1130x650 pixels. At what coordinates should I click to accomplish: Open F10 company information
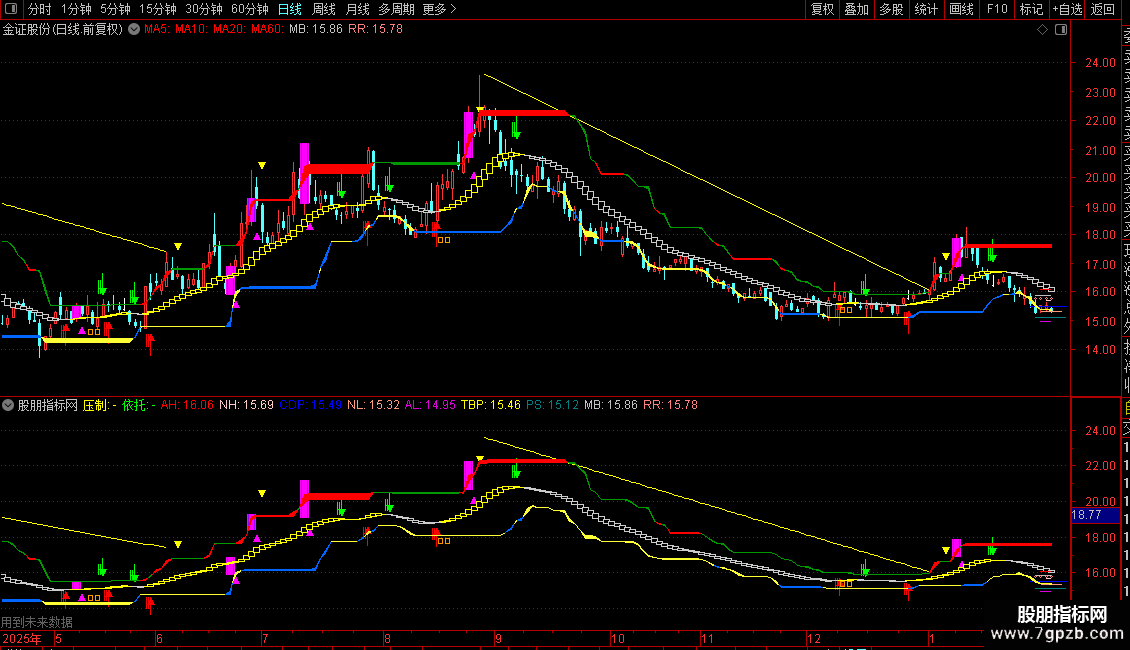tap(996, 10)
